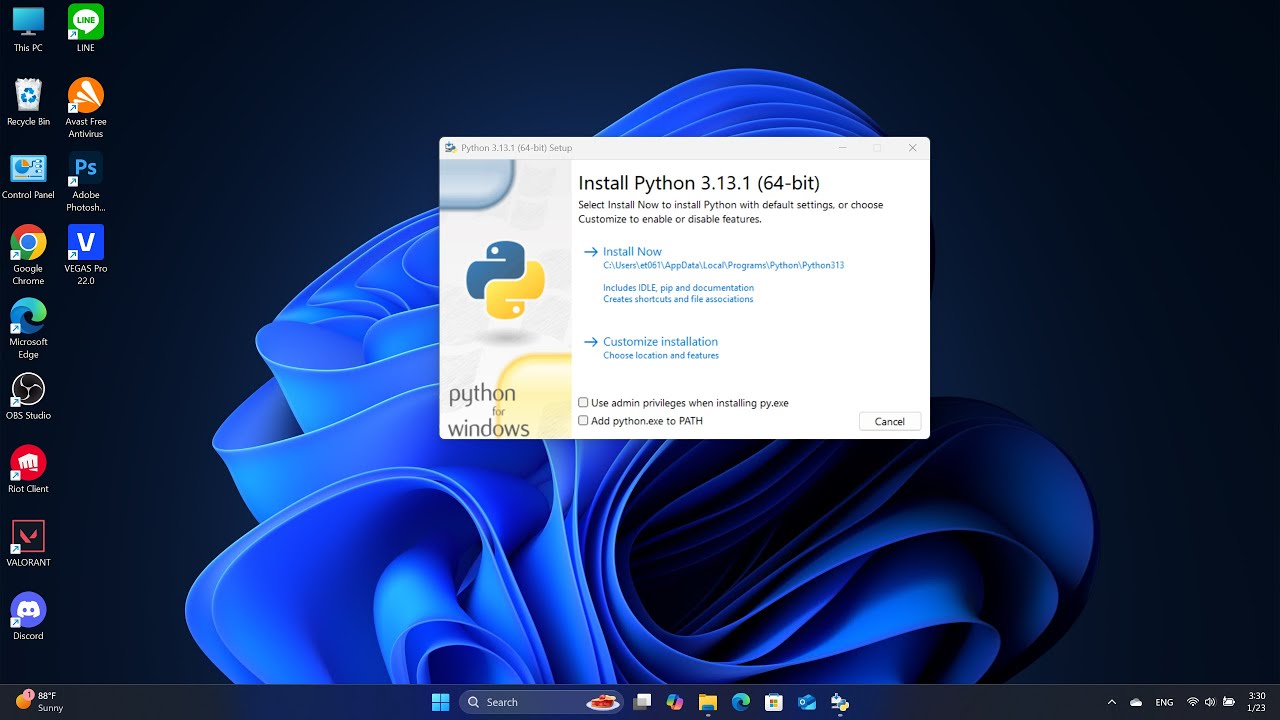Cancel the Python setup
Image resolution: width=1280 pixels, height=720 pixels.
pyautogui.click(x=890, y=422)
